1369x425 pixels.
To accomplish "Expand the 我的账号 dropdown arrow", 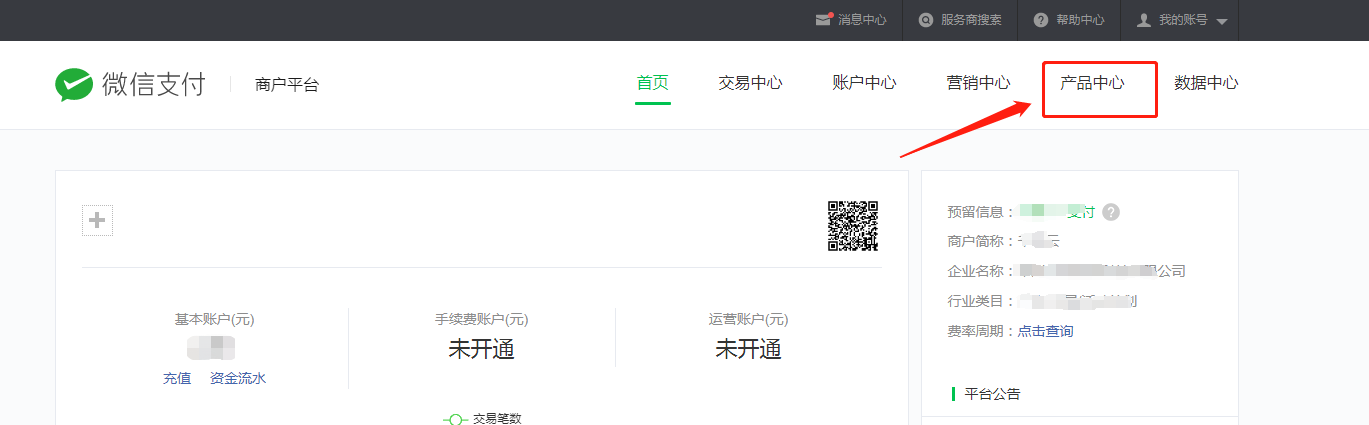I will (x=1222, y=21).
